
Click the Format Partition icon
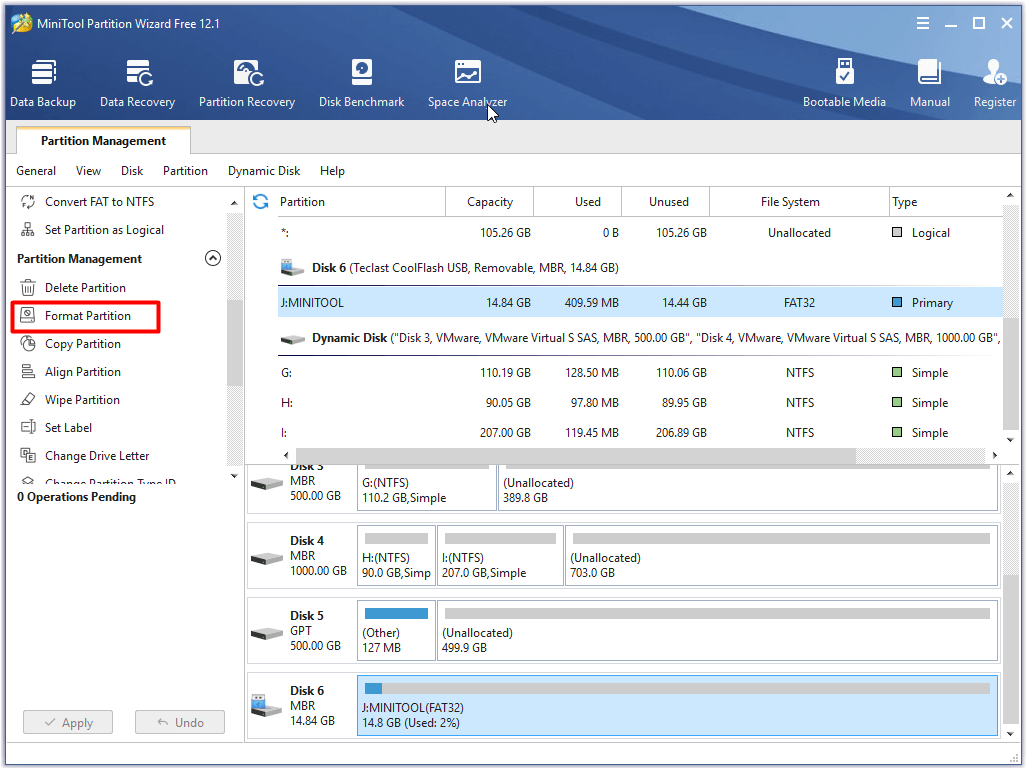pos(28,316)
